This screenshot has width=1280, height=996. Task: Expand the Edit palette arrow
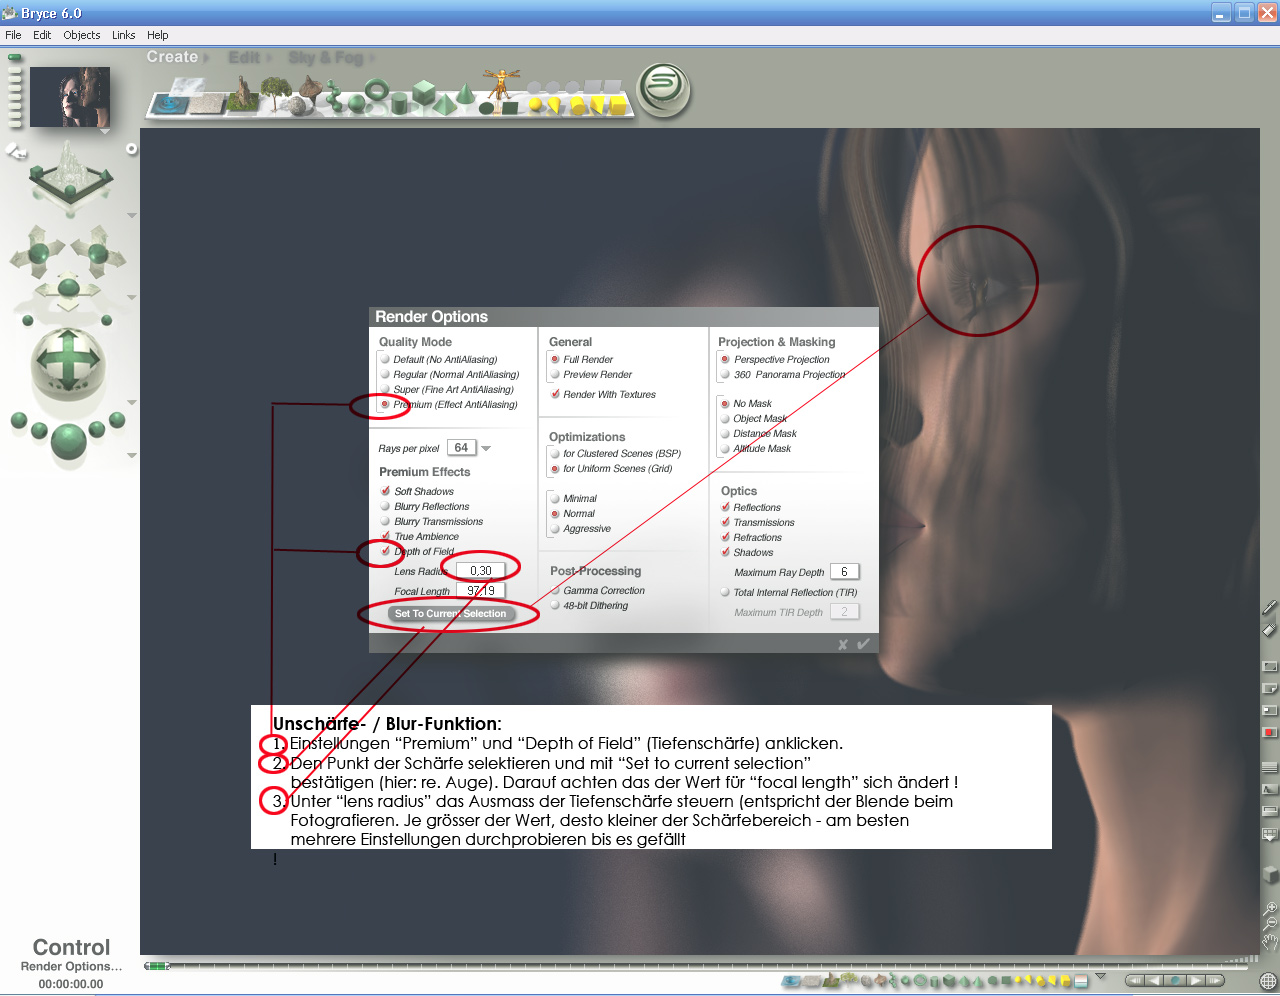pos(268,58)
